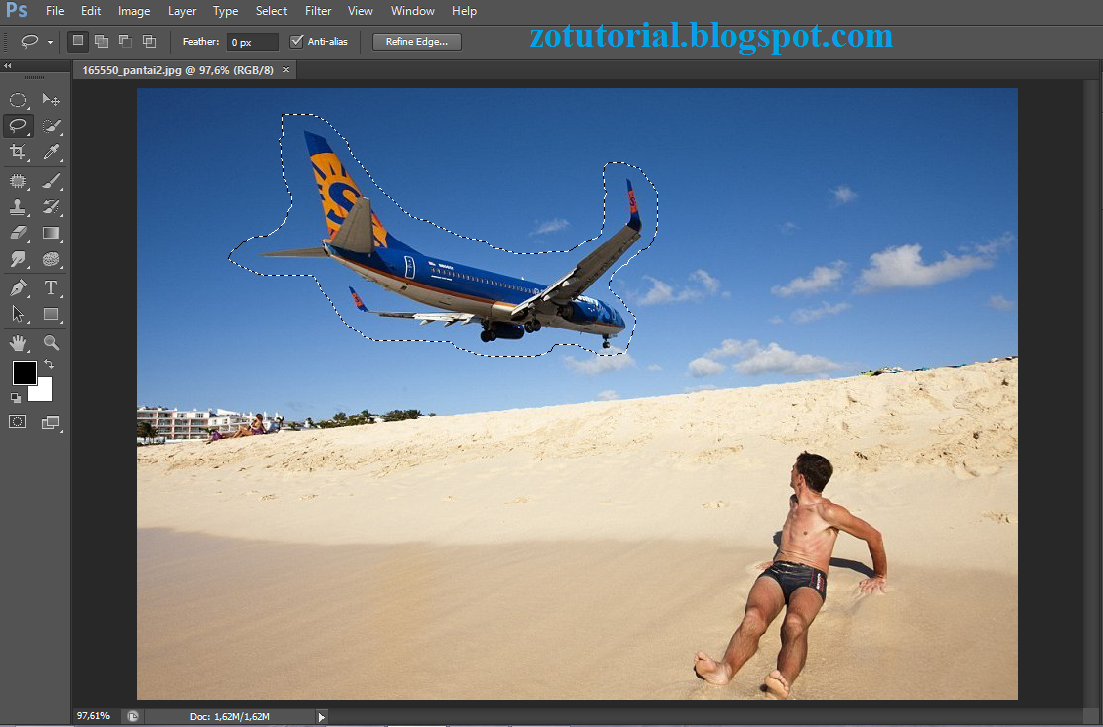Toggle the Anti-alias checkbox
Image resolution: width=1103 pixels, height=727 pixels.
pyautogui.click(x=296, y=42)
